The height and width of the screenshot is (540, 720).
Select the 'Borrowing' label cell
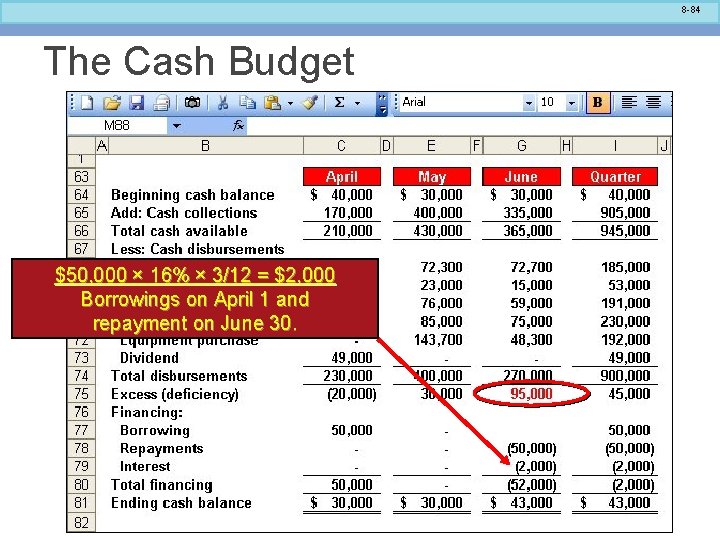pos(155,430)
